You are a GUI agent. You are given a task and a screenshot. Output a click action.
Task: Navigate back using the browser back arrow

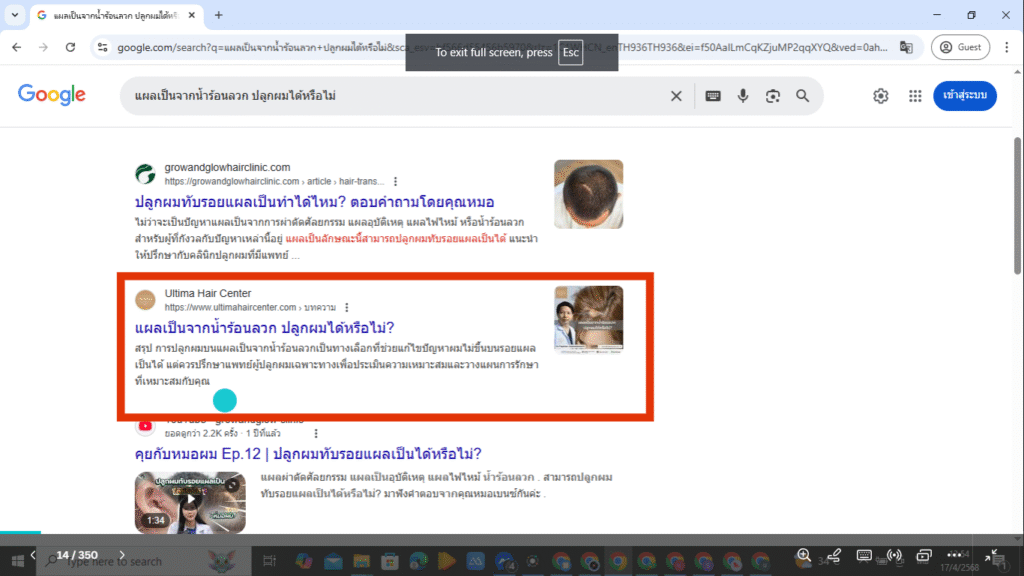tap(16, 47)
